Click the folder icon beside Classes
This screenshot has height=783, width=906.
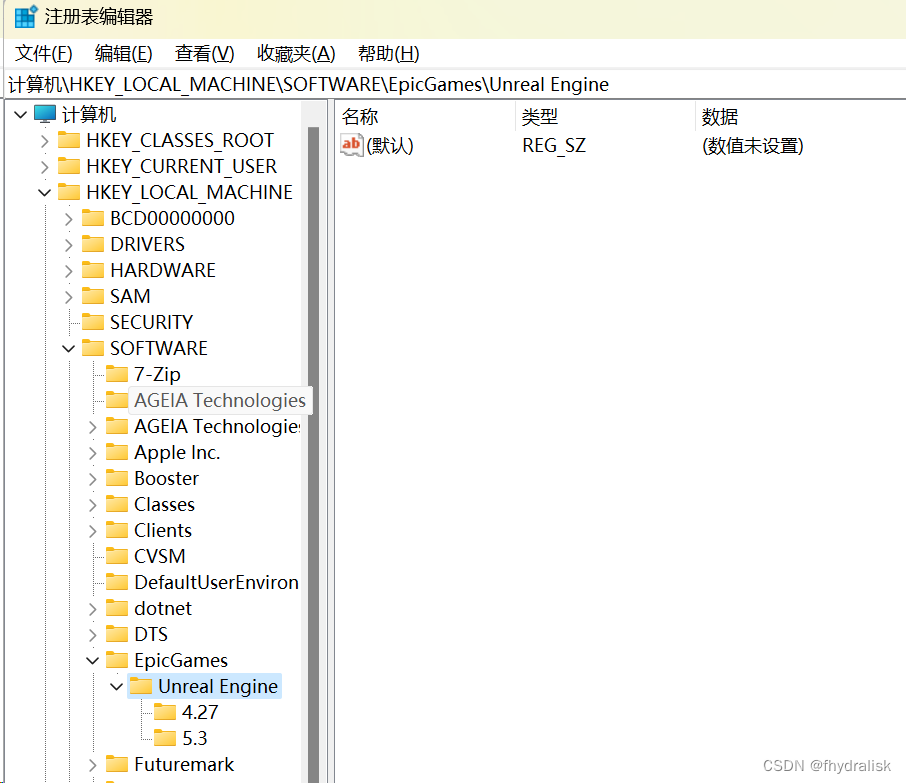tap(117, 504)
